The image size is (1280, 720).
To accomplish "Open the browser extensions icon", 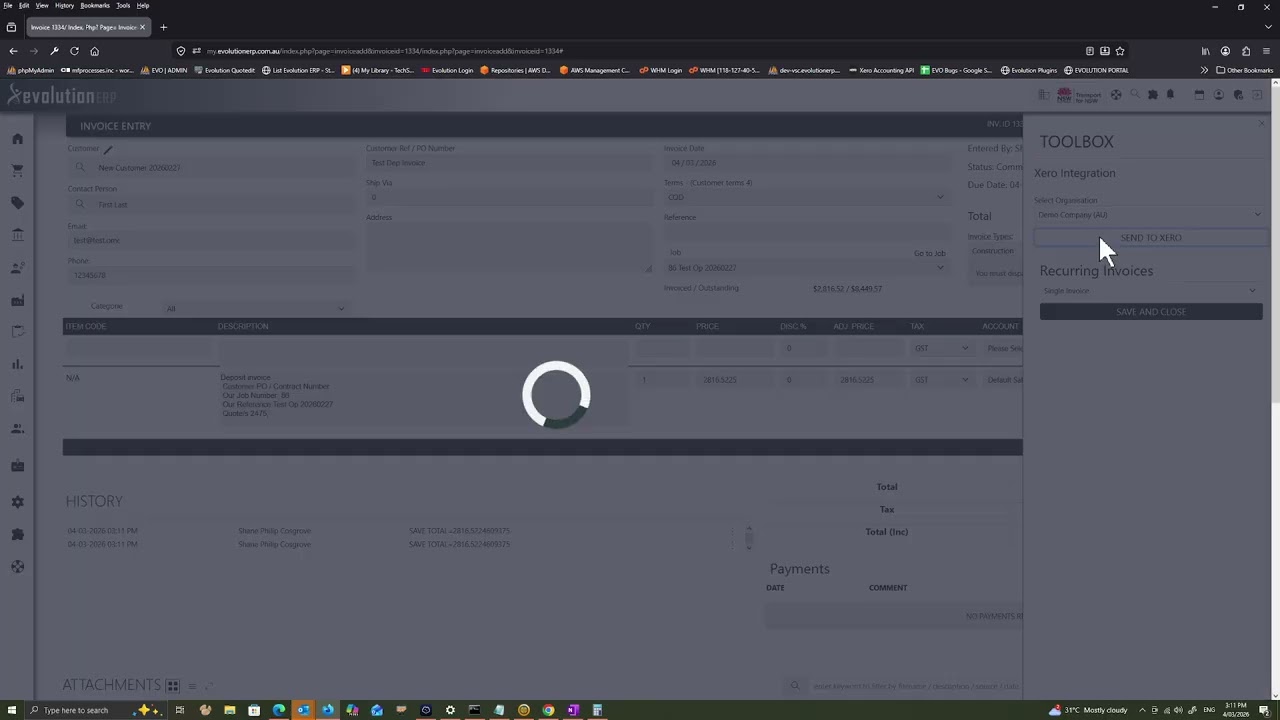I will coord(1246,51).
